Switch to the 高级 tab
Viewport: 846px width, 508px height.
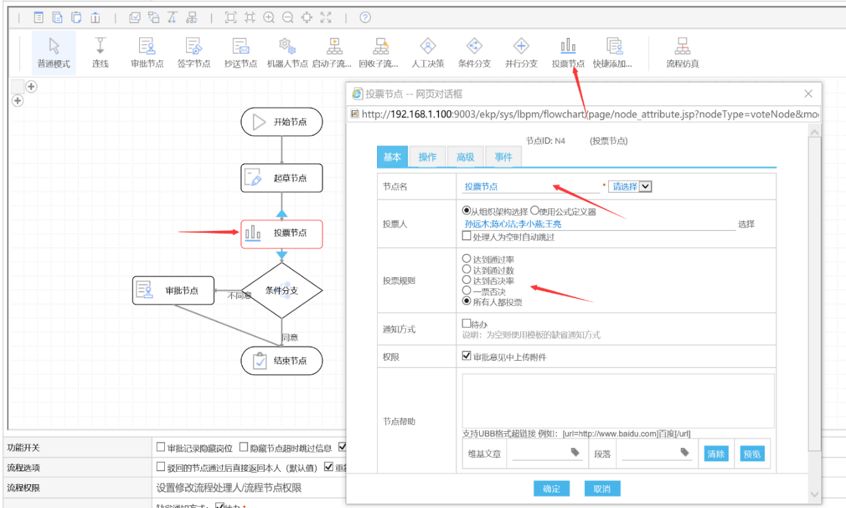[465, 157]
